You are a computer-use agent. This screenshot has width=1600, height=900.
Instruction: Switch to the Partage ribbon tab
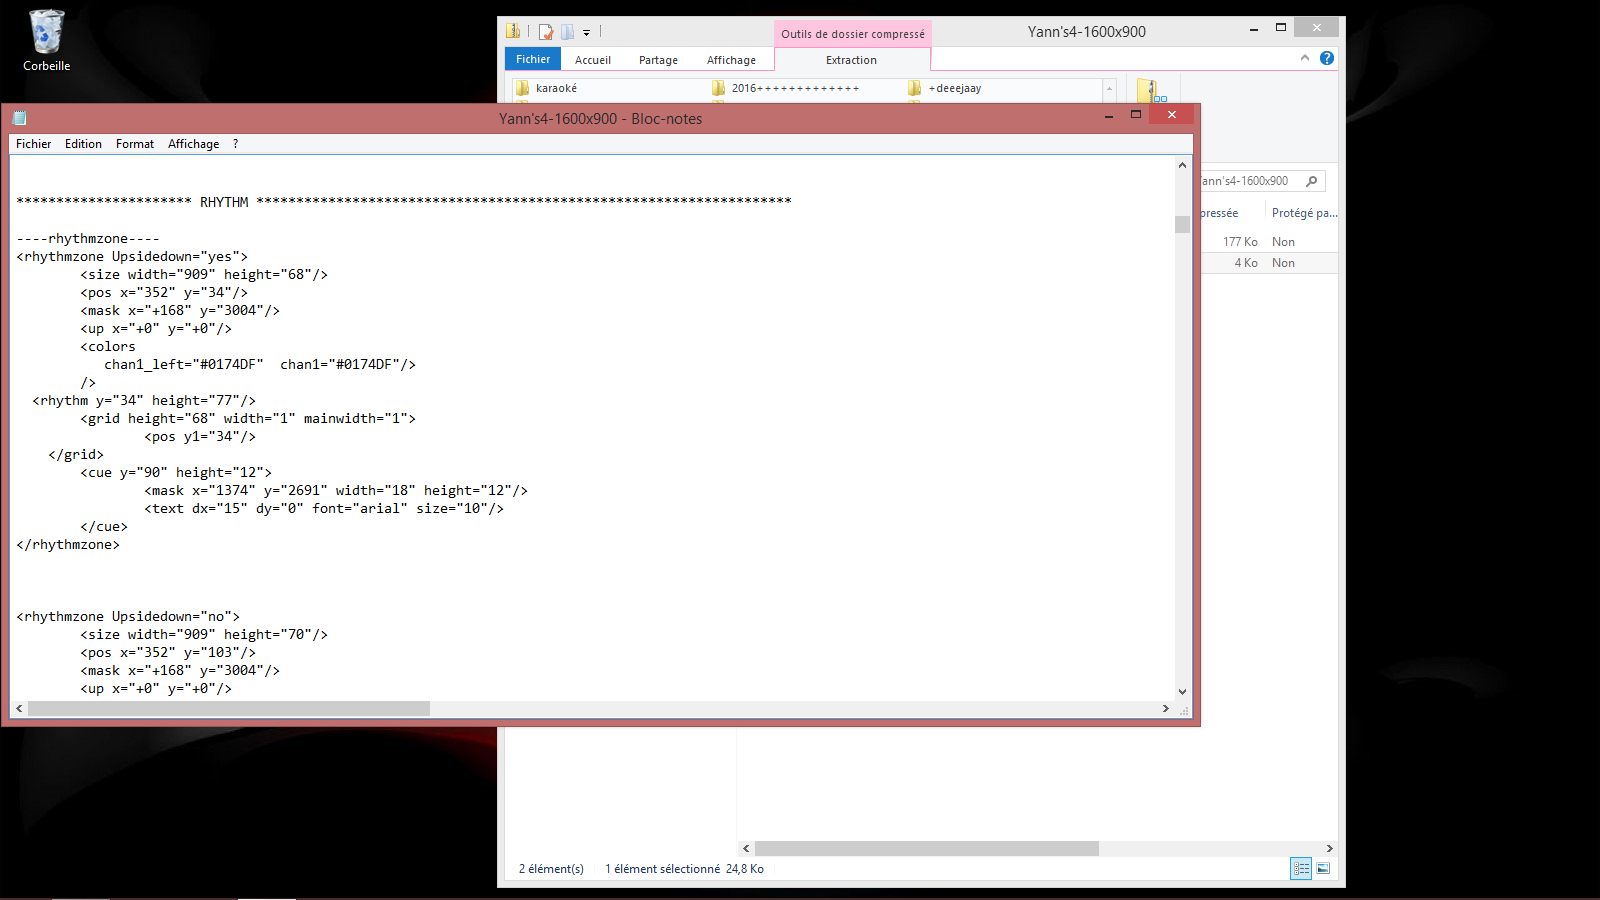pos(658,60)
